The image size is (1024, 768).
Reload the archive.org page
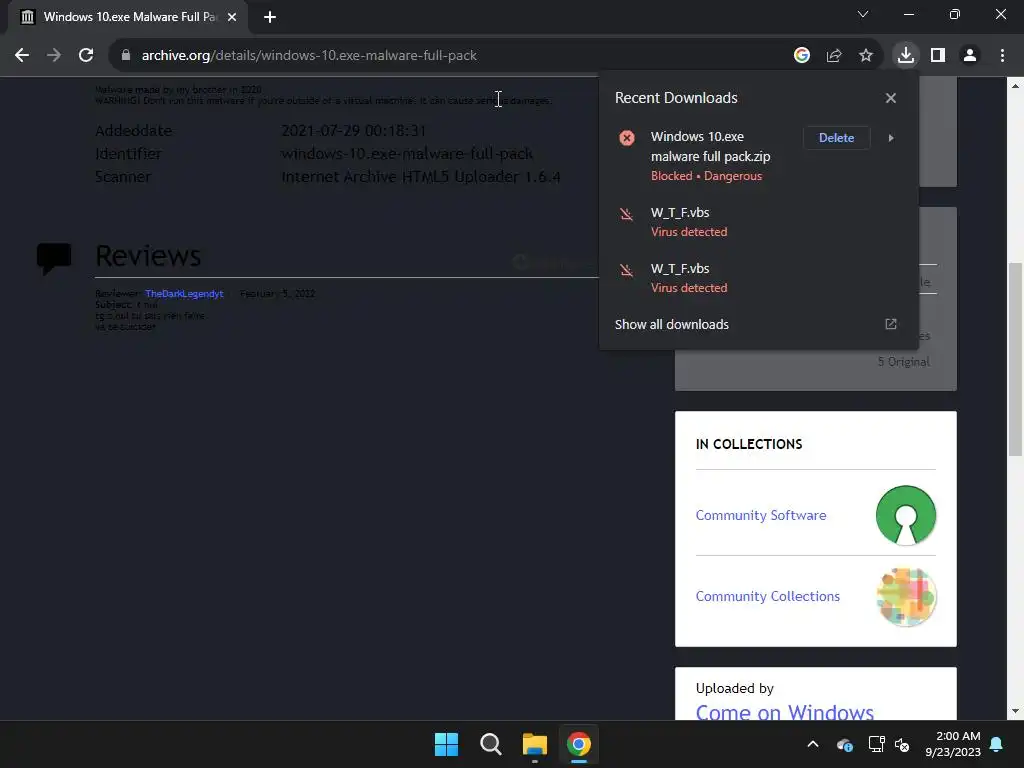pos(86,56)
